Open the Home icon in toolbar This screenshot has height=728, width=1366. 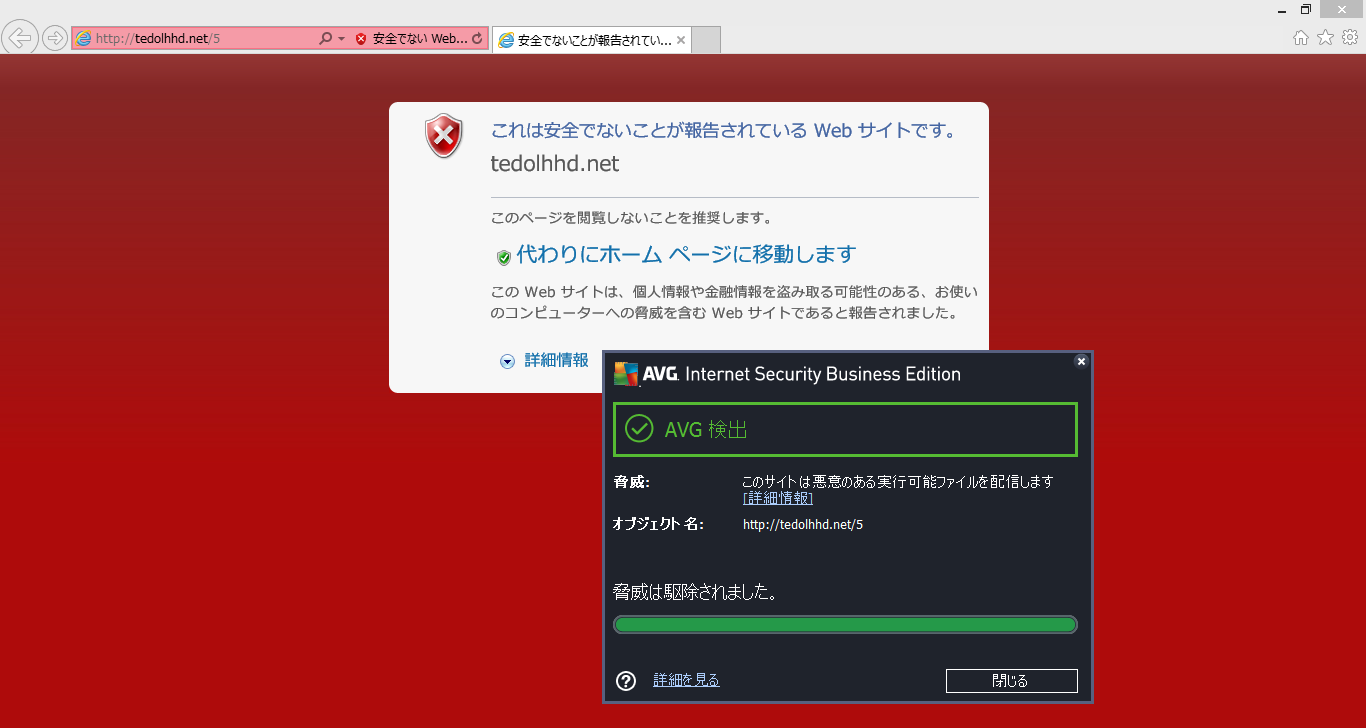coord(1301,38)
